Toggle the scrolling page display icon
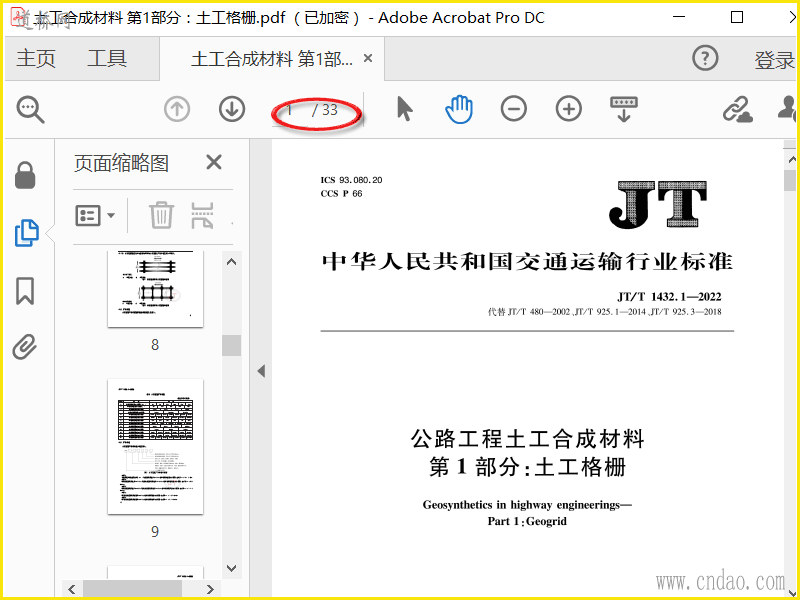Viewport: 800px width, 600px height. [623, 109]
